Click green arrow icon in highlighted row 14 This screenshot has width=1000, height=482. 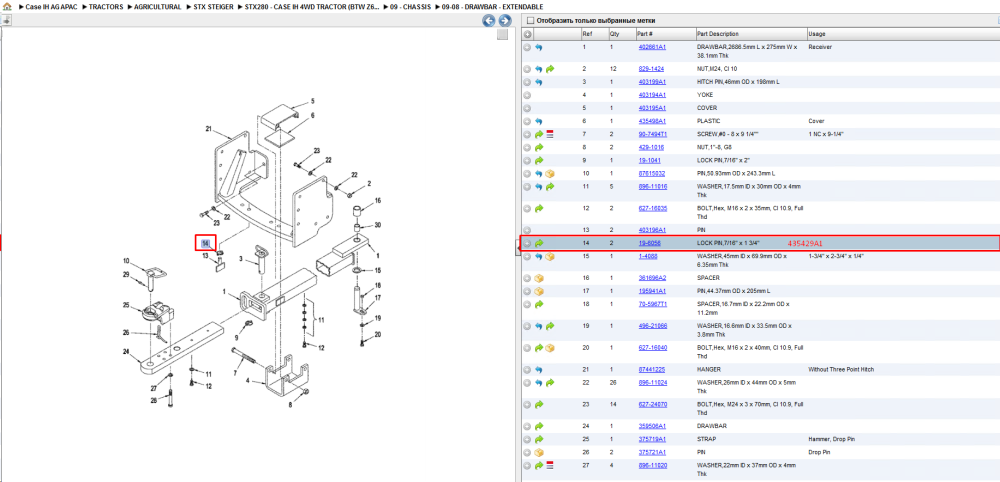[x=539, y=243]
